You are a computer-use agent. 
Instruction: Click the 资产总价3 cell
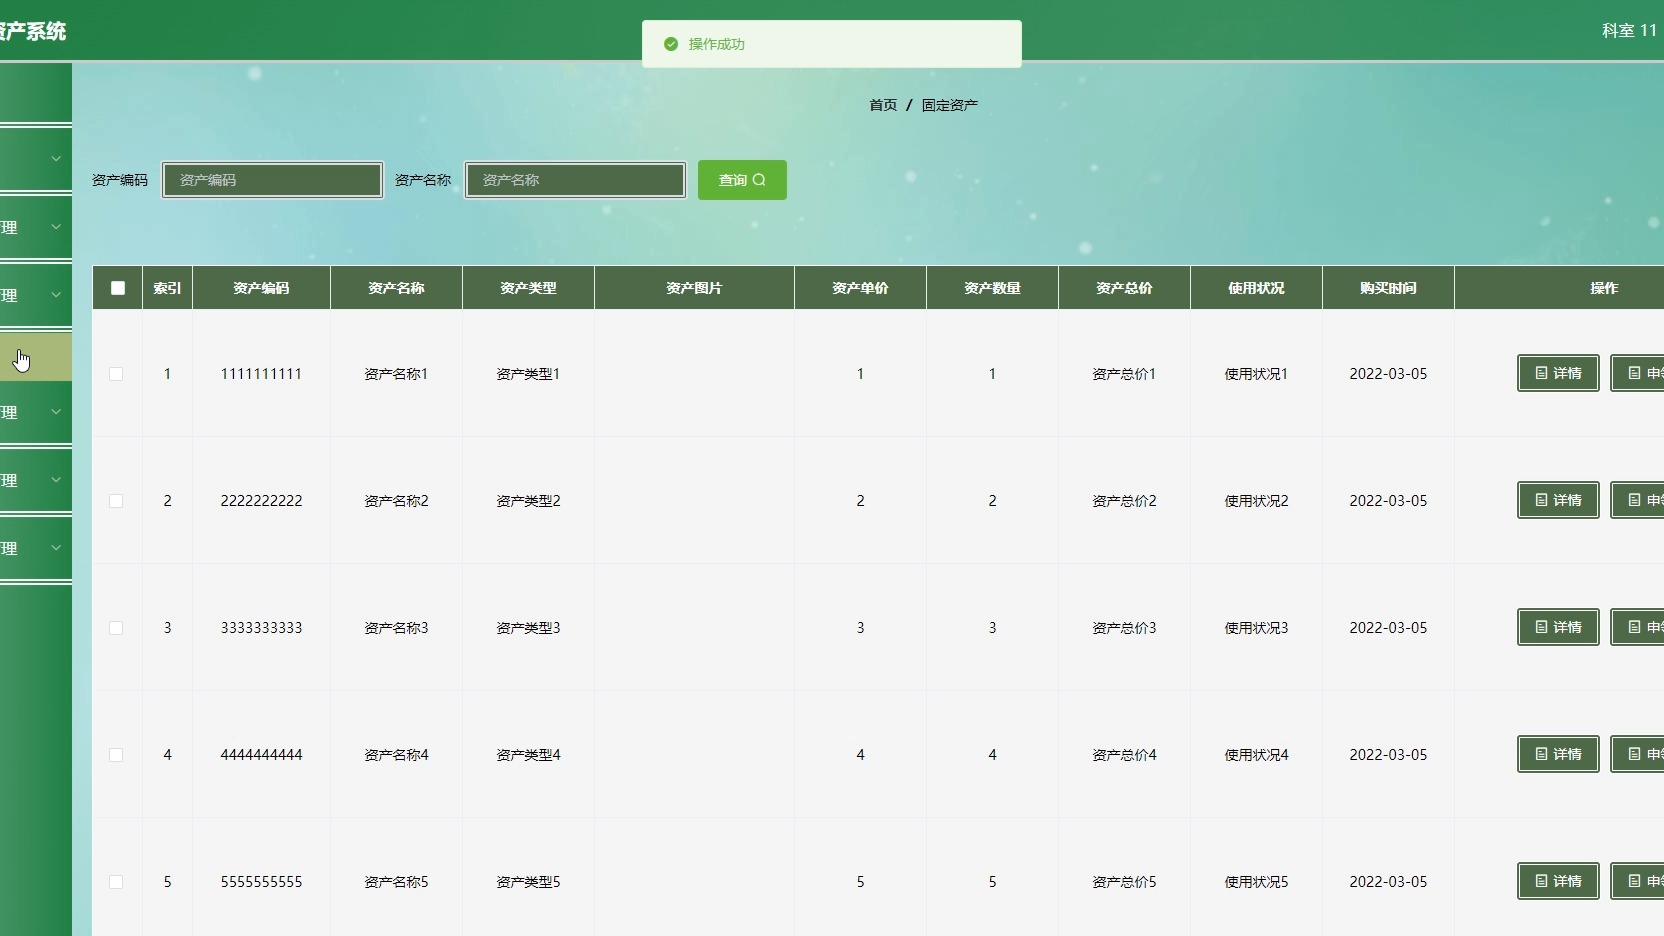pos(1124,628)
